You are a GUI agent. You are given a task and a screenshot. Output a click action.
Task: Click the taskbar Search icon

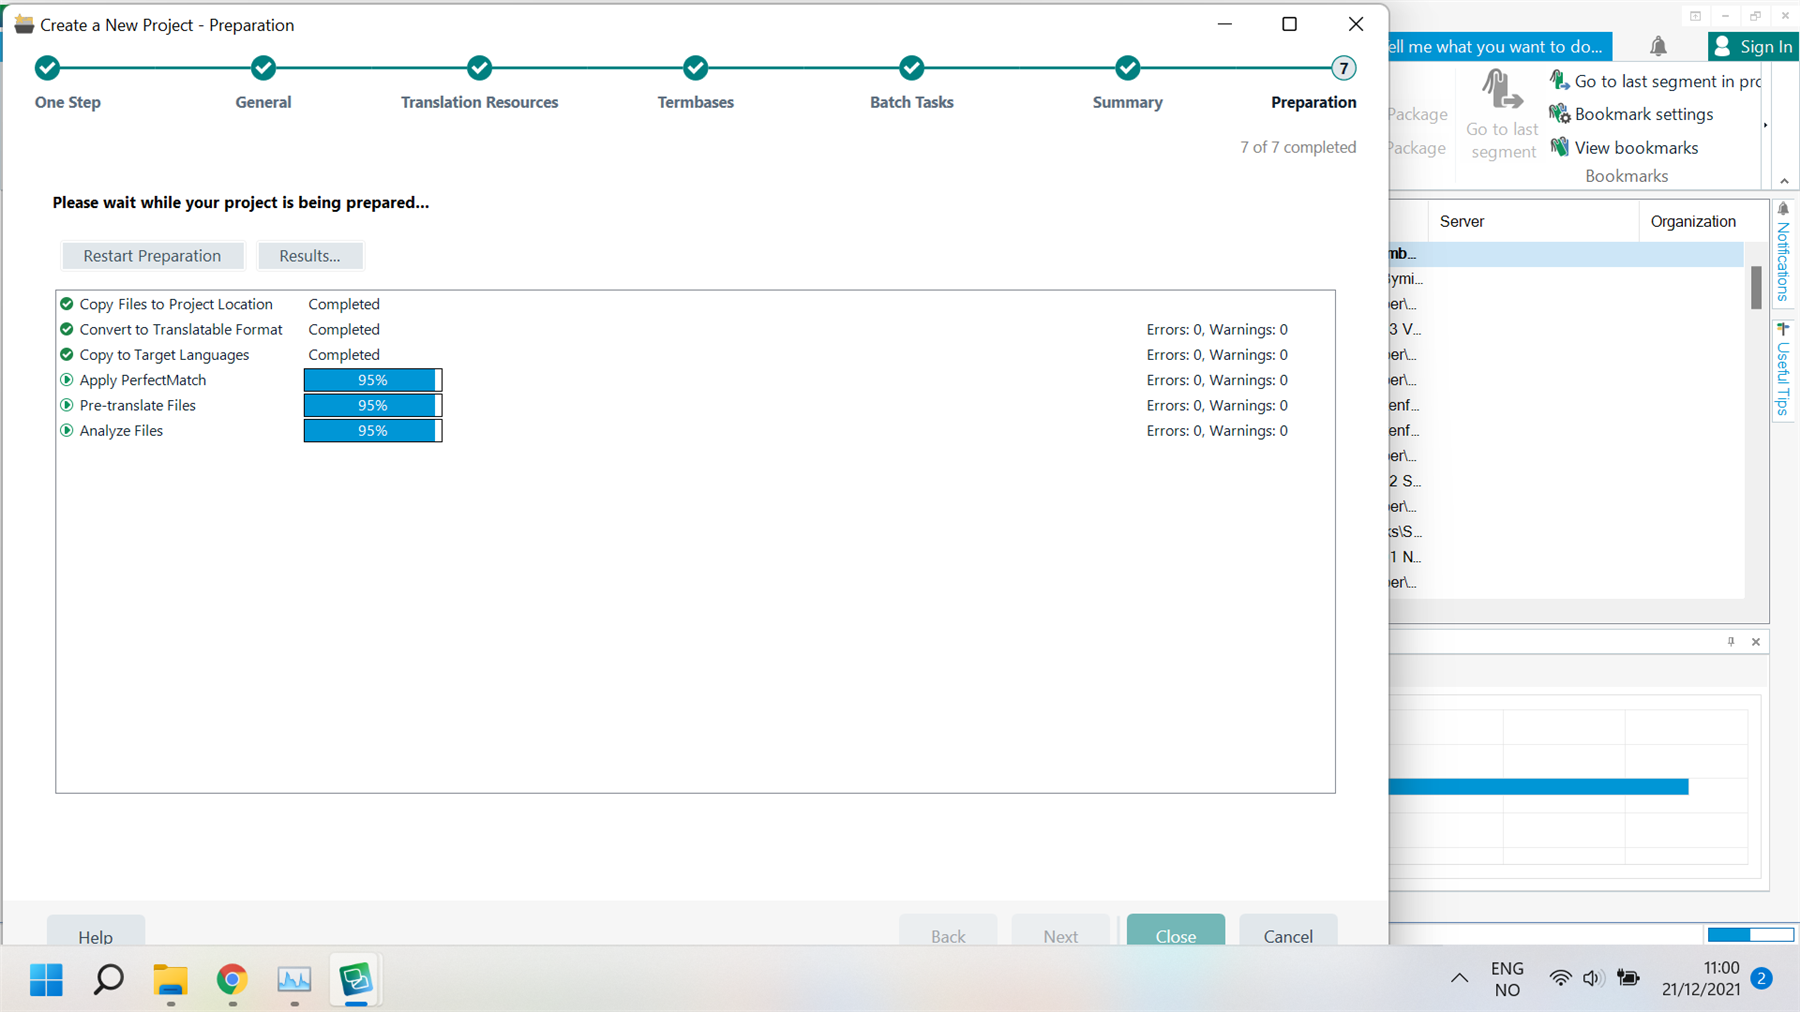(x=108, y=980)
